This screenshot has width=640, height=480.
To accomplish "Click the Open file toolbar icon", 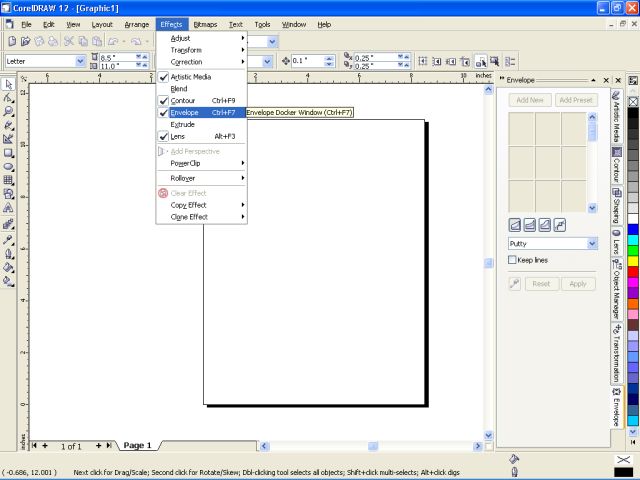I will click(25, 41).
